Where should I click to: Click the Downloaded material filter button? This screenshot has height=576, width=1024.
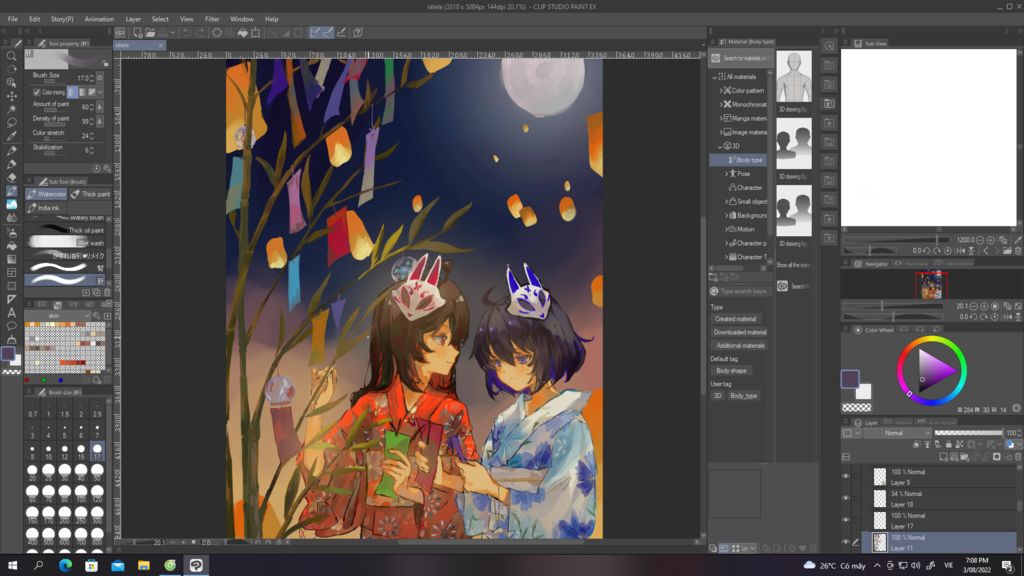[x=740, y=332]
